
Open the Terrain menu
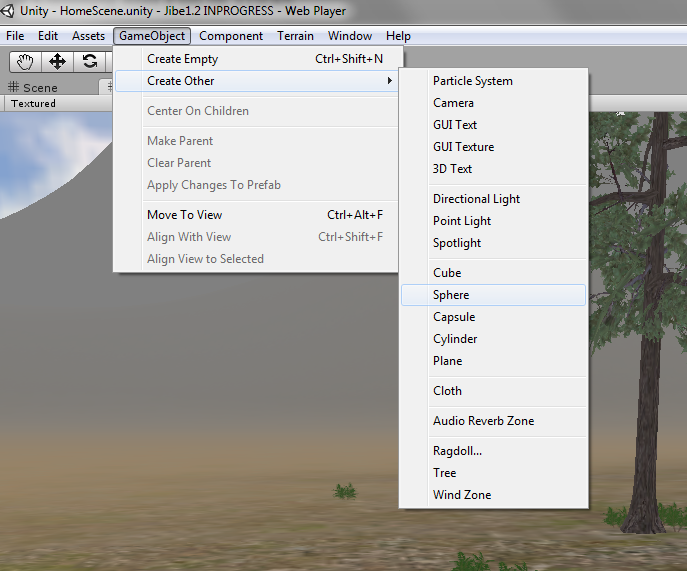(x=295, y=36)
